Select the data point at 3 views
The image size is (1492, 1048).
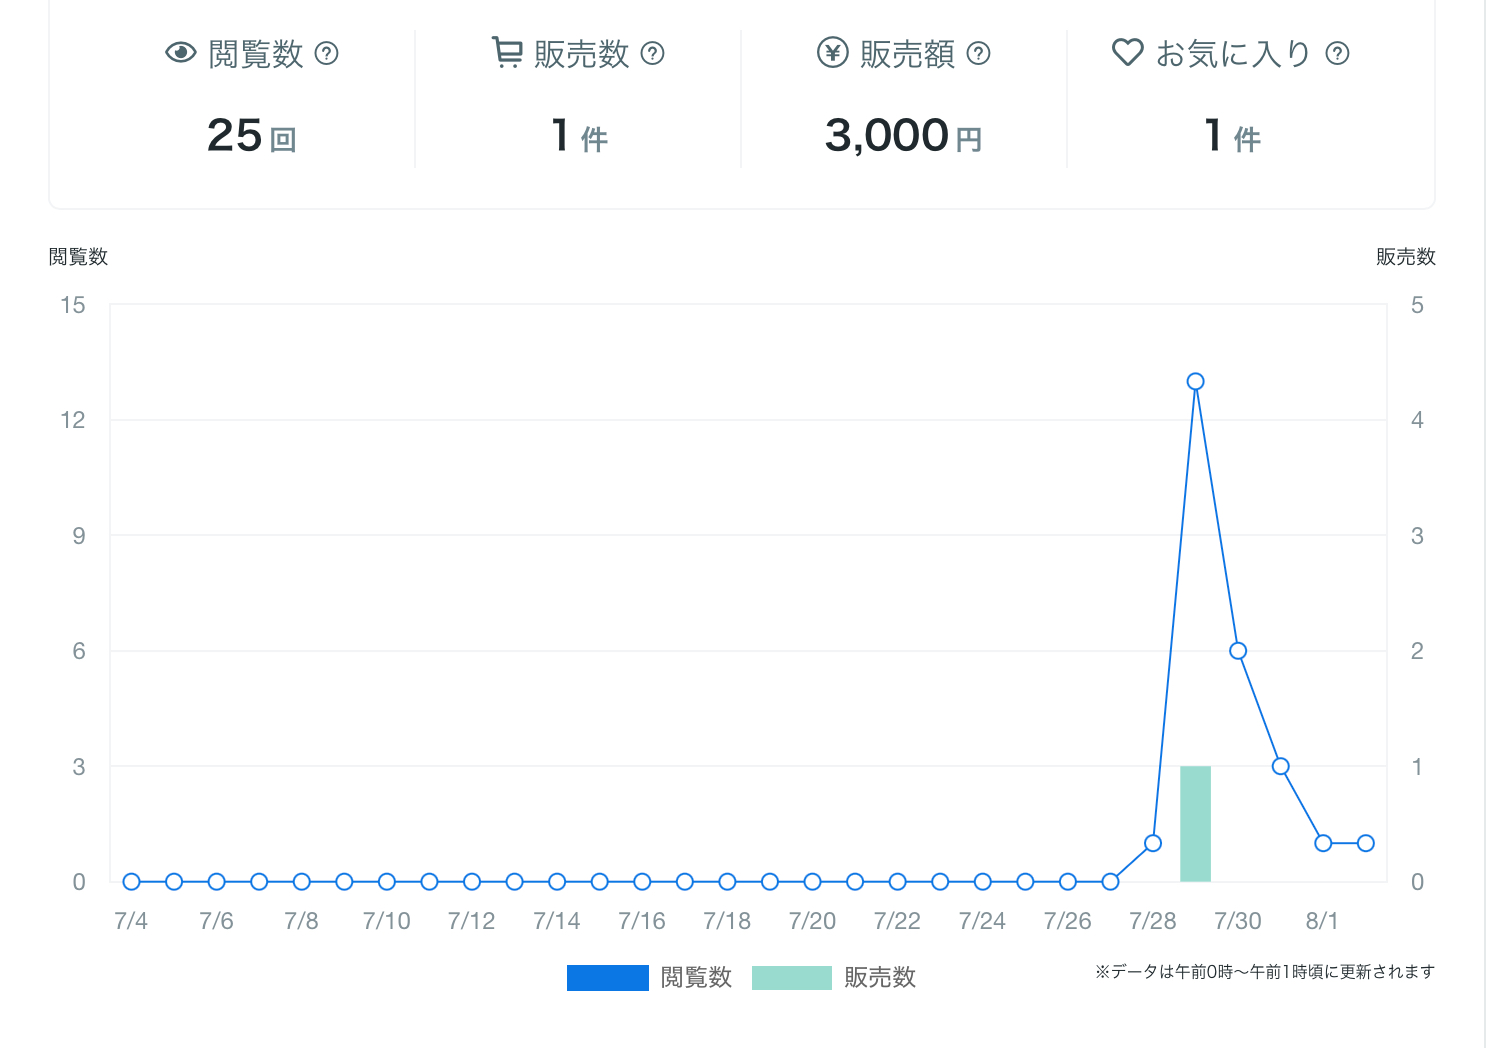pyautogui.click(x=1280, y=766)
